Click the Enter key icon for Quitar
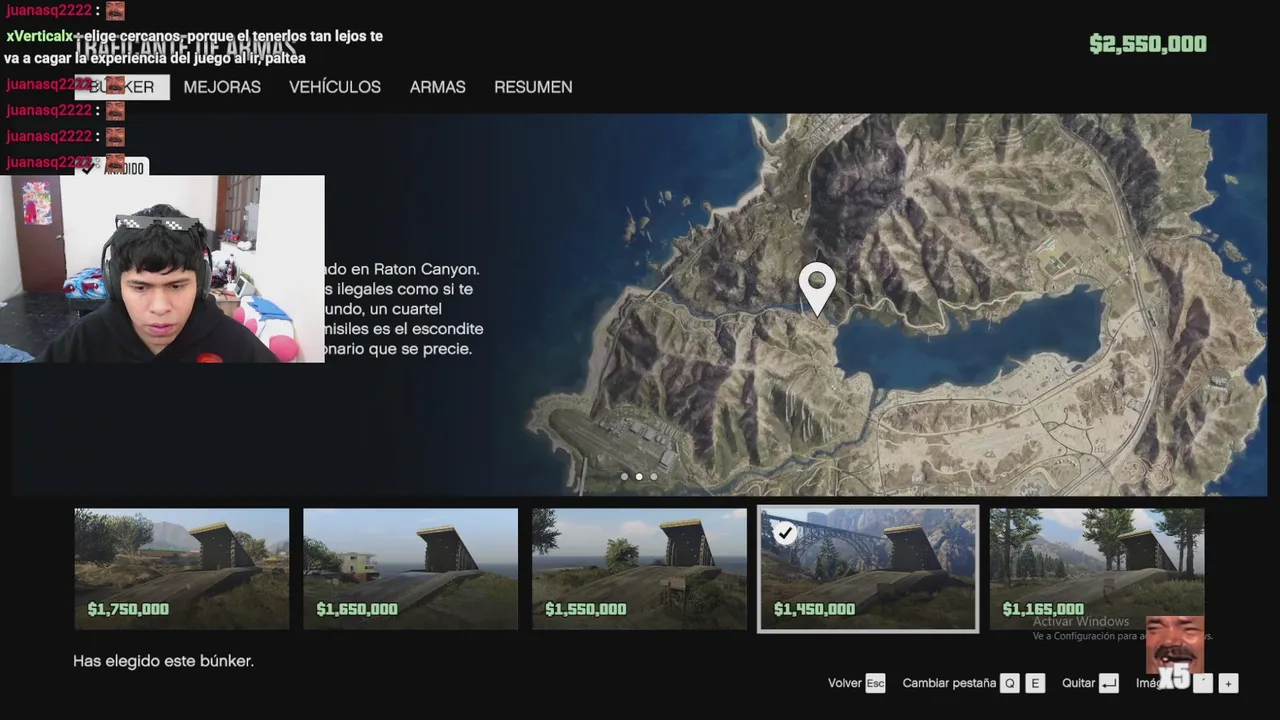 pyautogui.click(x=1108, y=683)
